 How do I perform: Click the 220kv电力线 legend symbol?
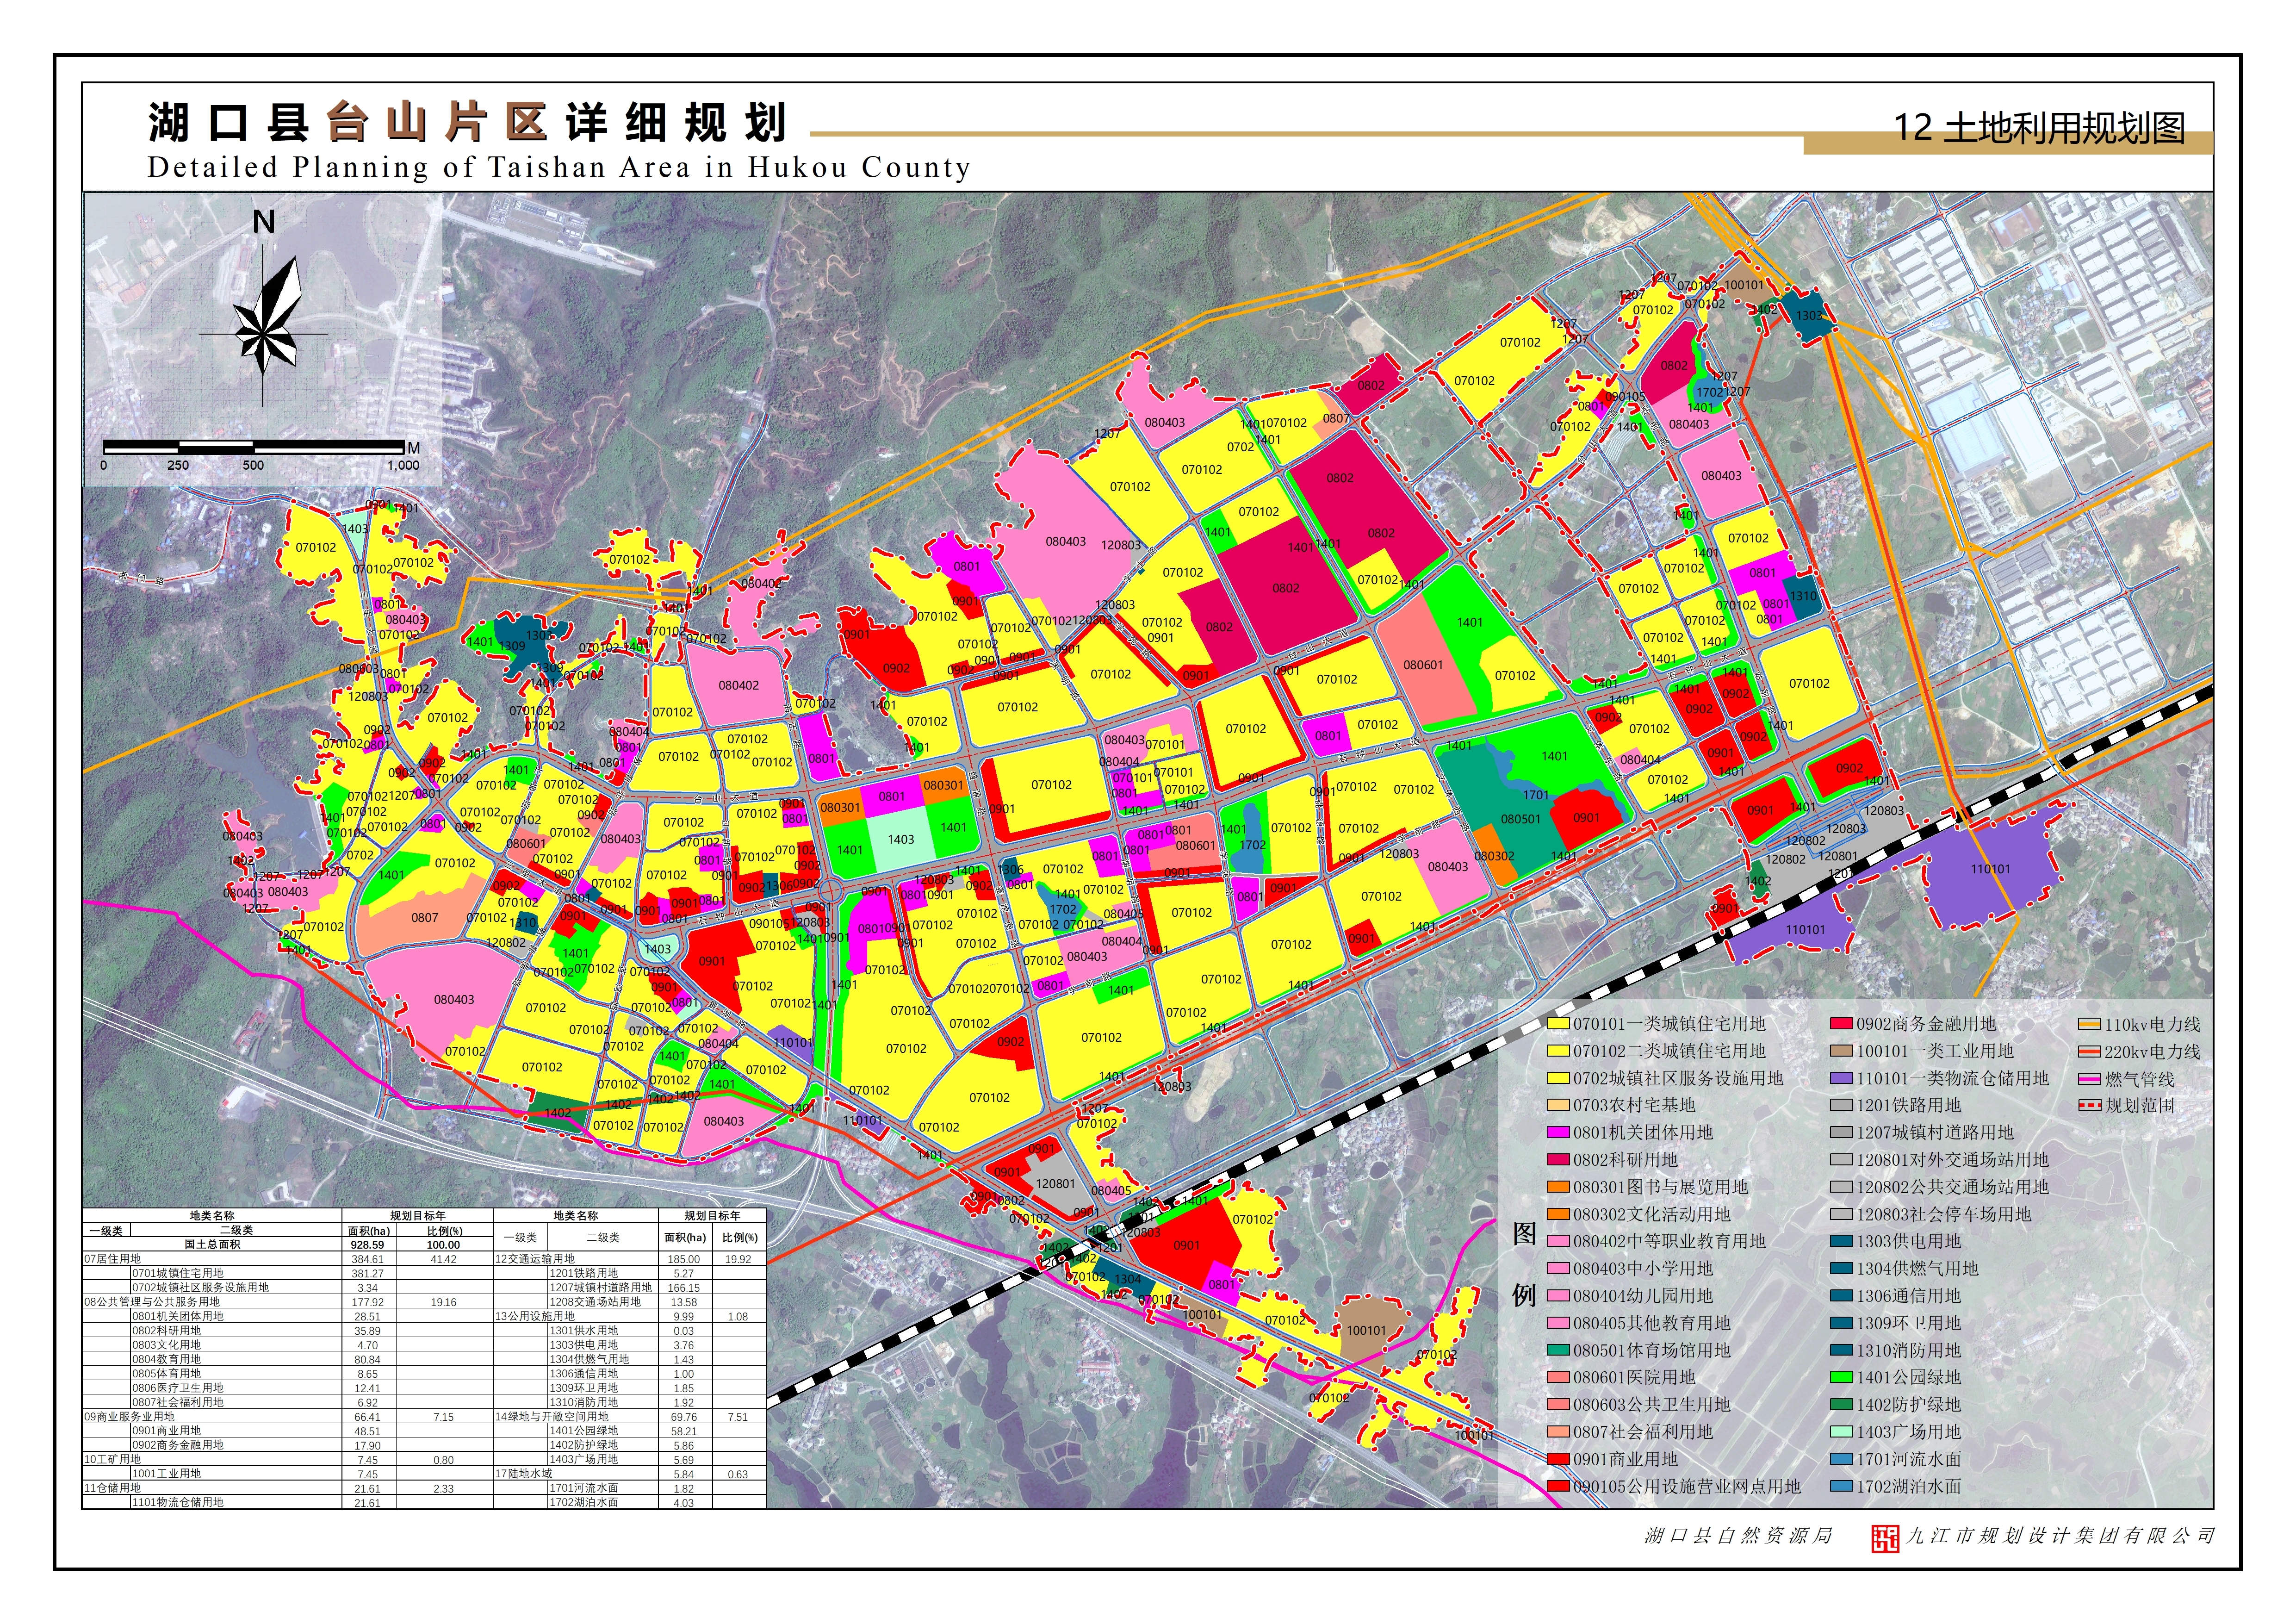point(2089,1052)
